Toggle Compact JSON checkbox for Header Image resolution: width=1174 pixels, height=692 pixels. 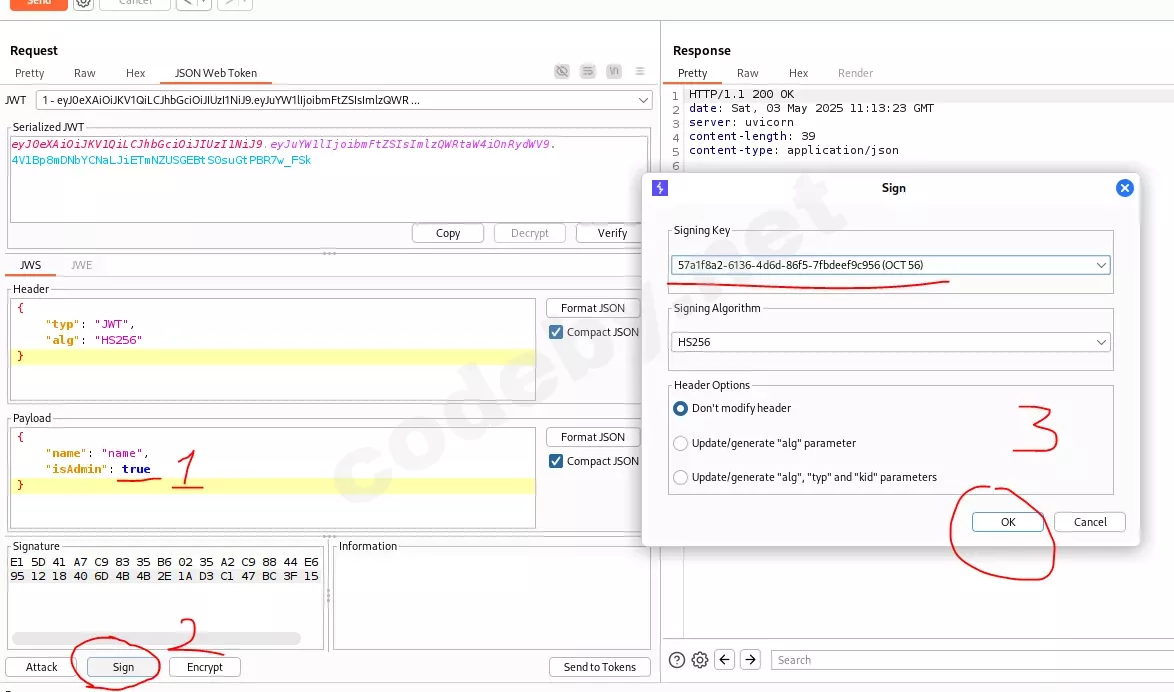(556, 332)
